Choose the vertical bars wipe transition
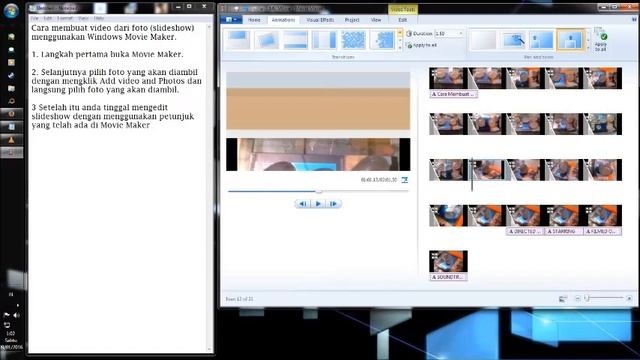 pyautogui.click(x=324, y=40)
